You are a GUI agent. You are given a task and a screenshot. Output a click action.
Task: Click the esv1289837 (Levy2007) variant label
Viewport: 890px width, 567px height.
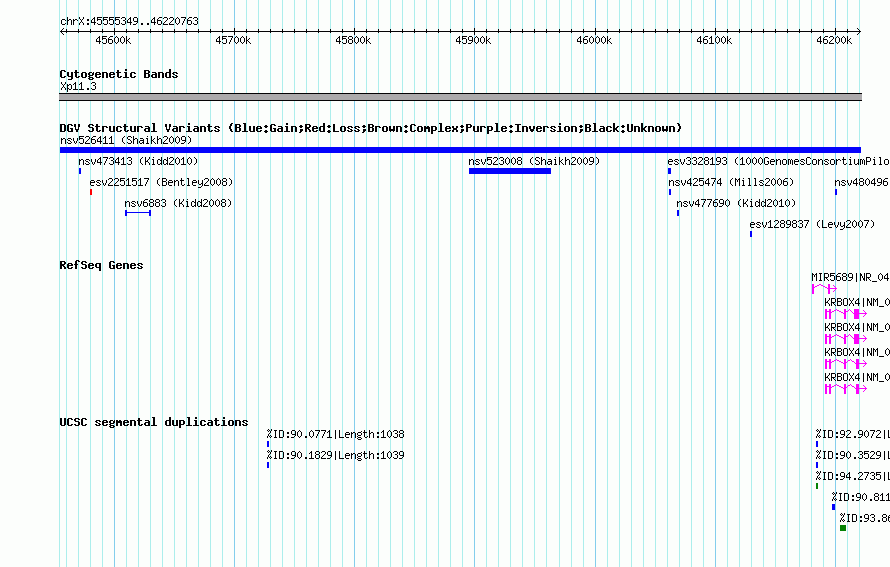pyautogui.click(x=812, y=224)
